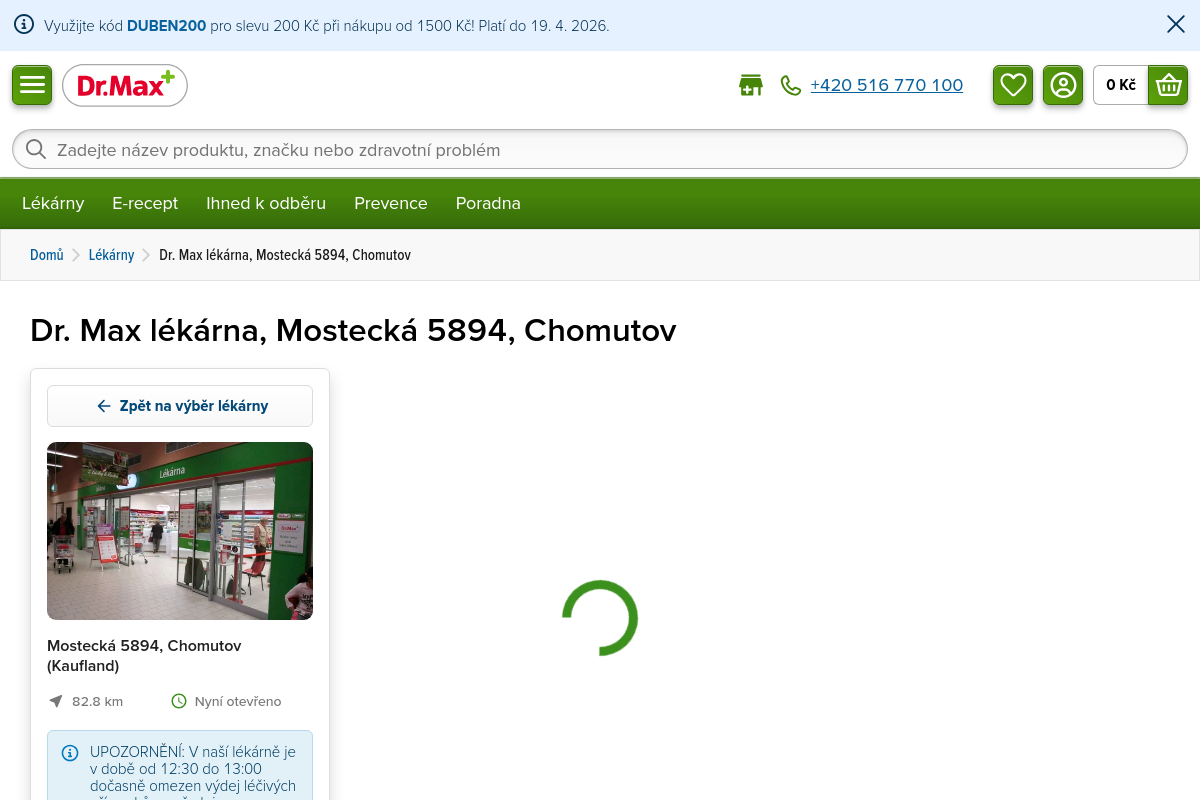Click the green phone icon
This screenshot has height=800, width=1200.
click(x=791, y=86)
